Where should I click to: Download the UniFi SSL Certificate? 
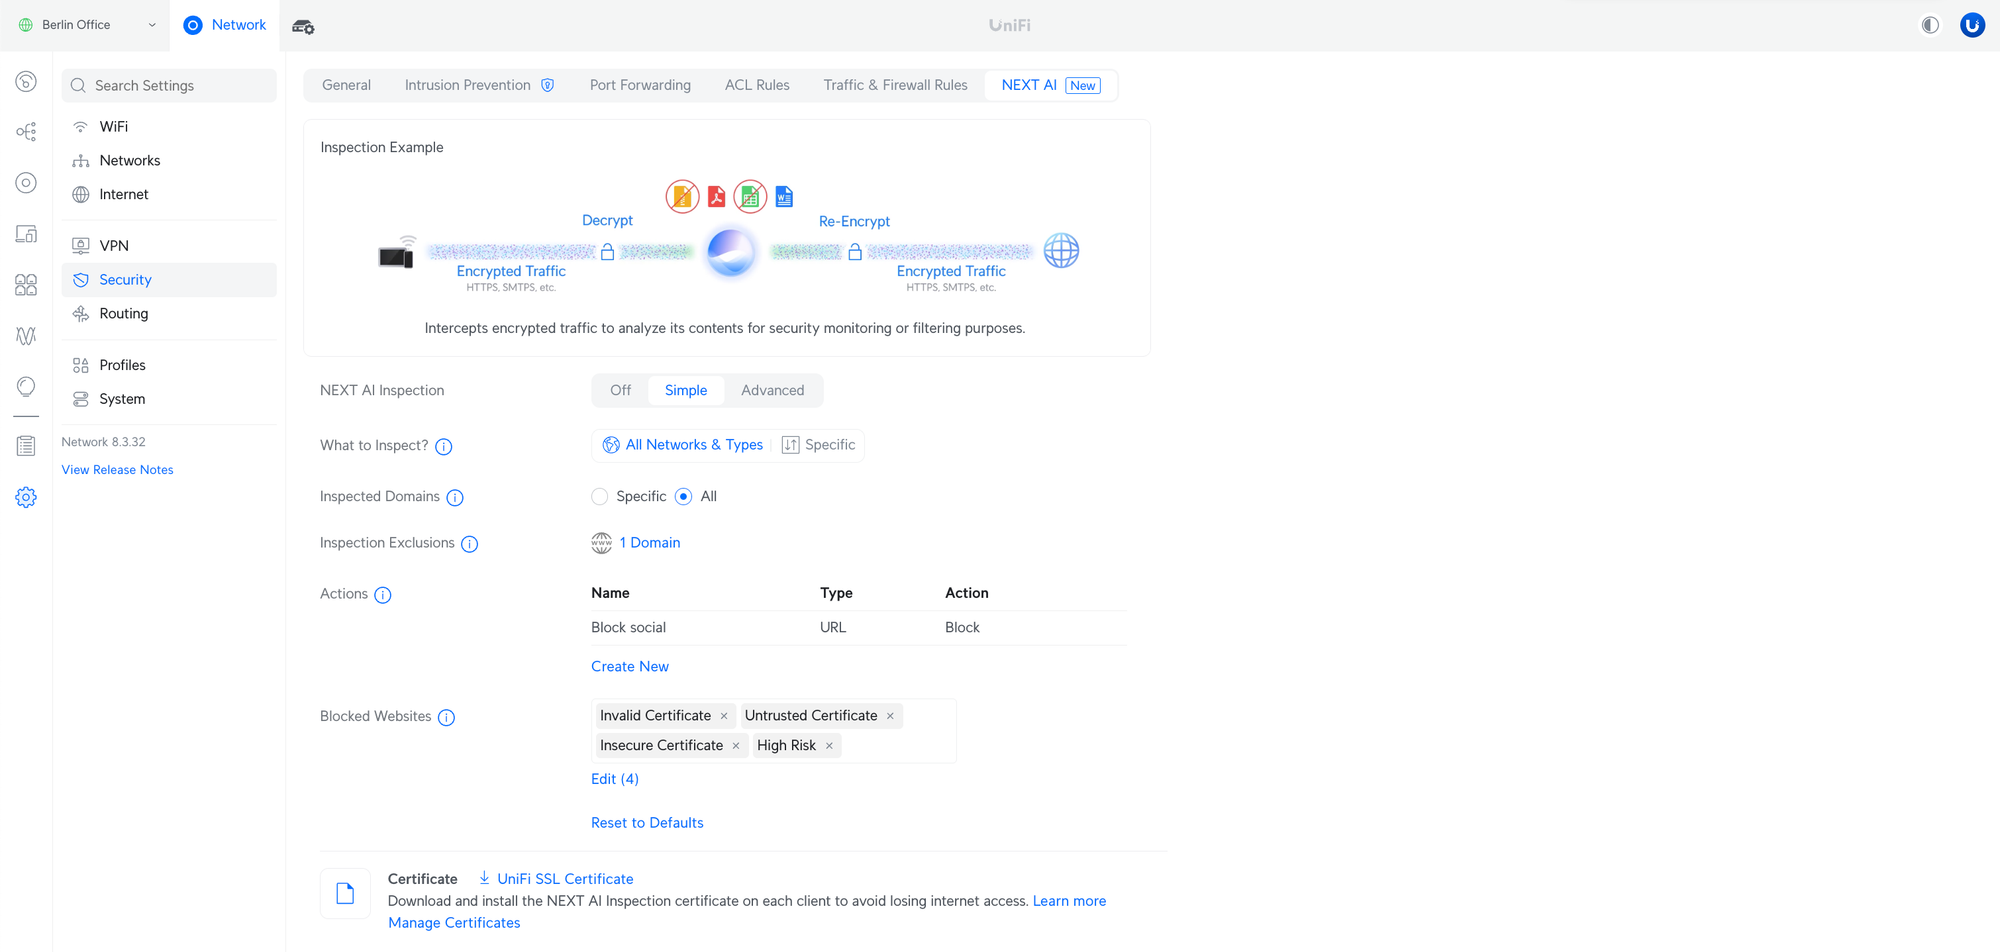(564, 879)
